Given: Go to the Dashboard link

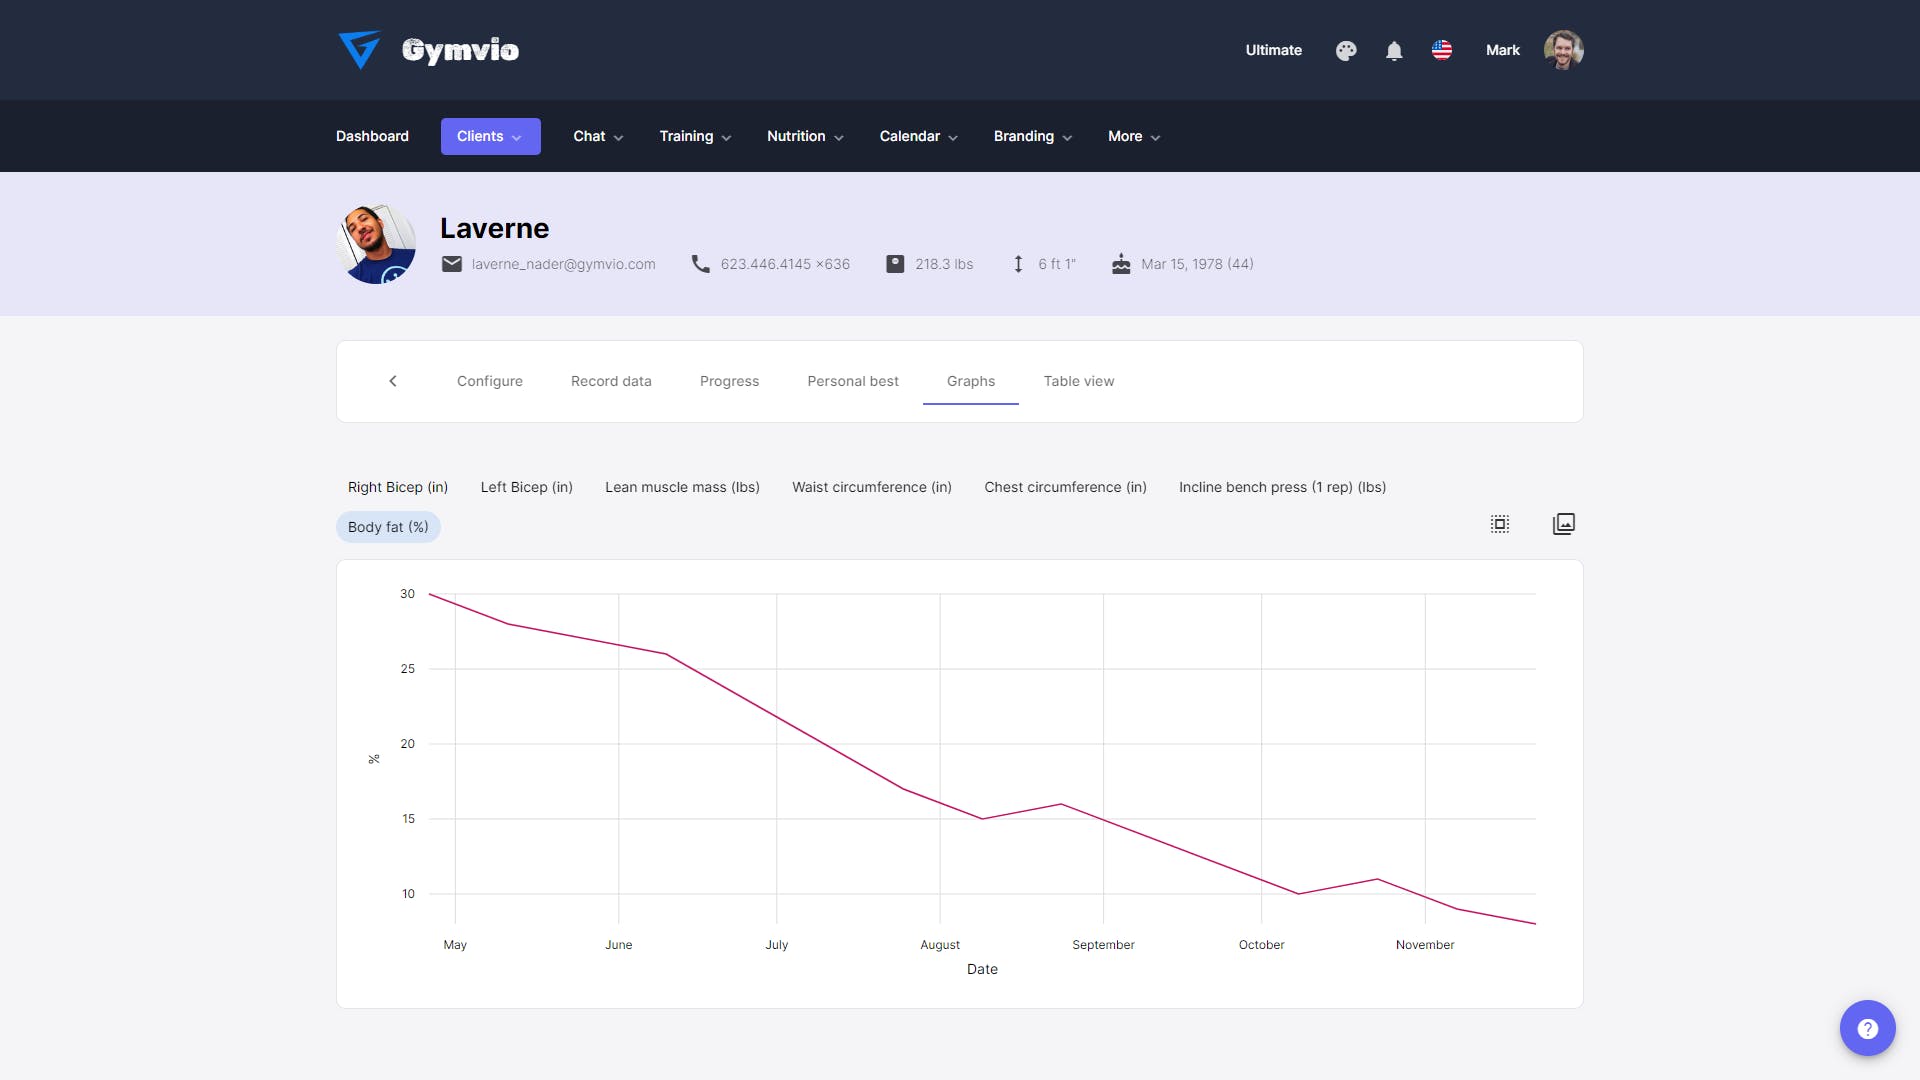Looking at the screenshot, I should pyautogui.click(x=372, y=136).
